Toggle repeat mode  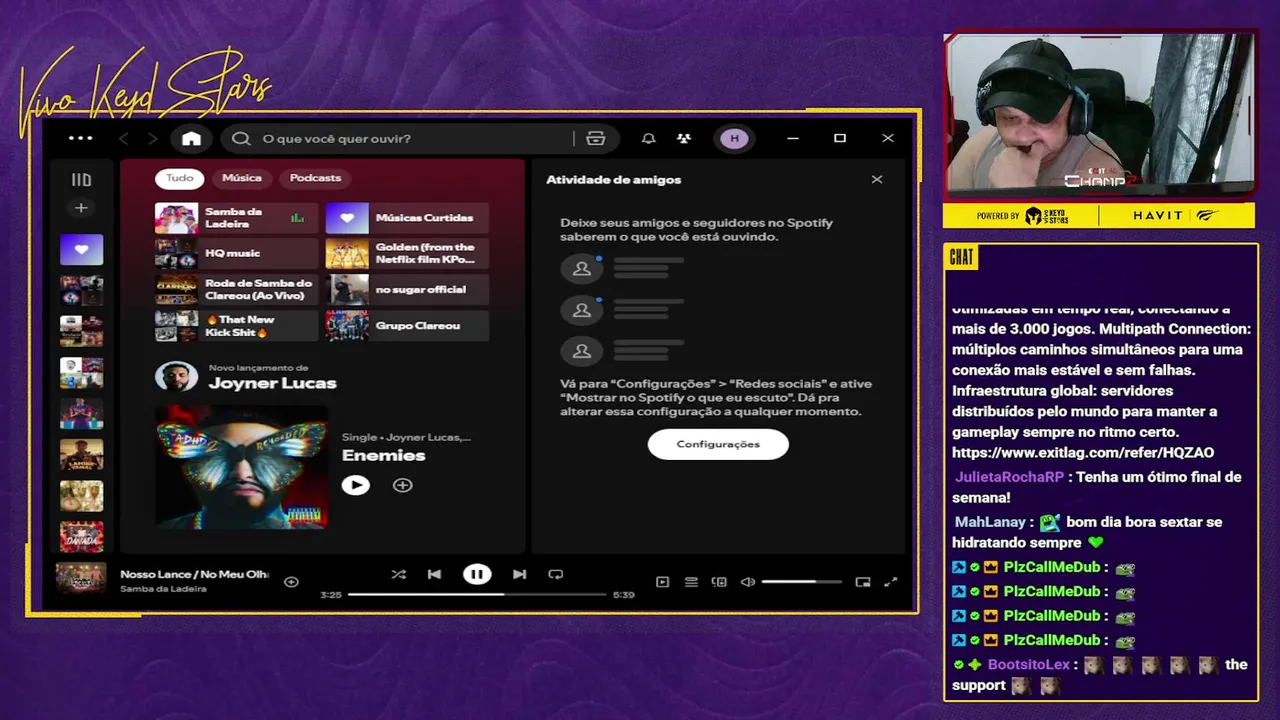556,574
